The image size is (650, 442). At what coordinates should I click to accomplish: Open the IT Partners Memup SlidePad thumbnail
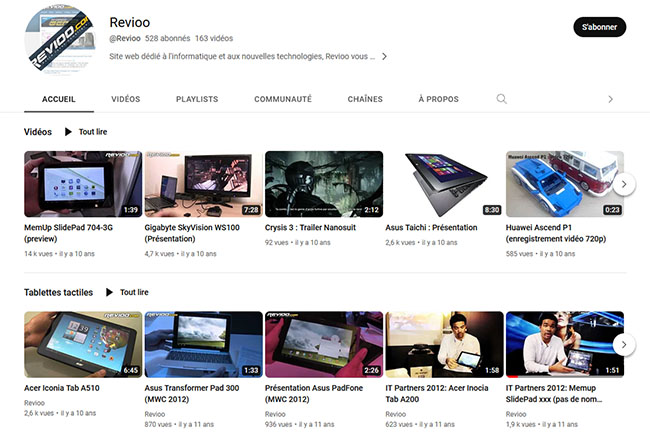(x=565, y=345)
